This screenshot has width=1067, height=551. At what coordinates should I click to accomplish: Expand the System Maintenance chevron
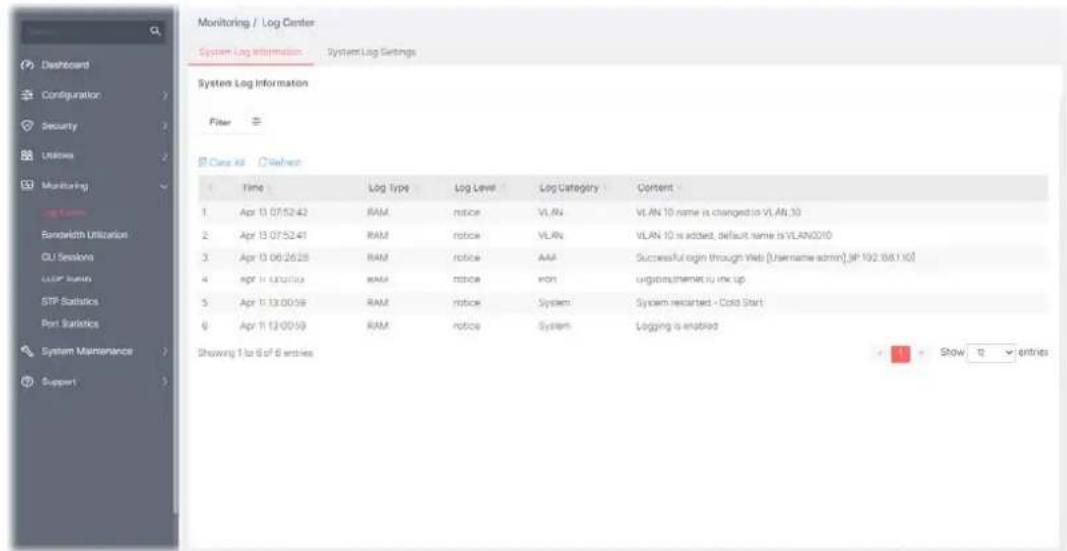pos(164,351)
